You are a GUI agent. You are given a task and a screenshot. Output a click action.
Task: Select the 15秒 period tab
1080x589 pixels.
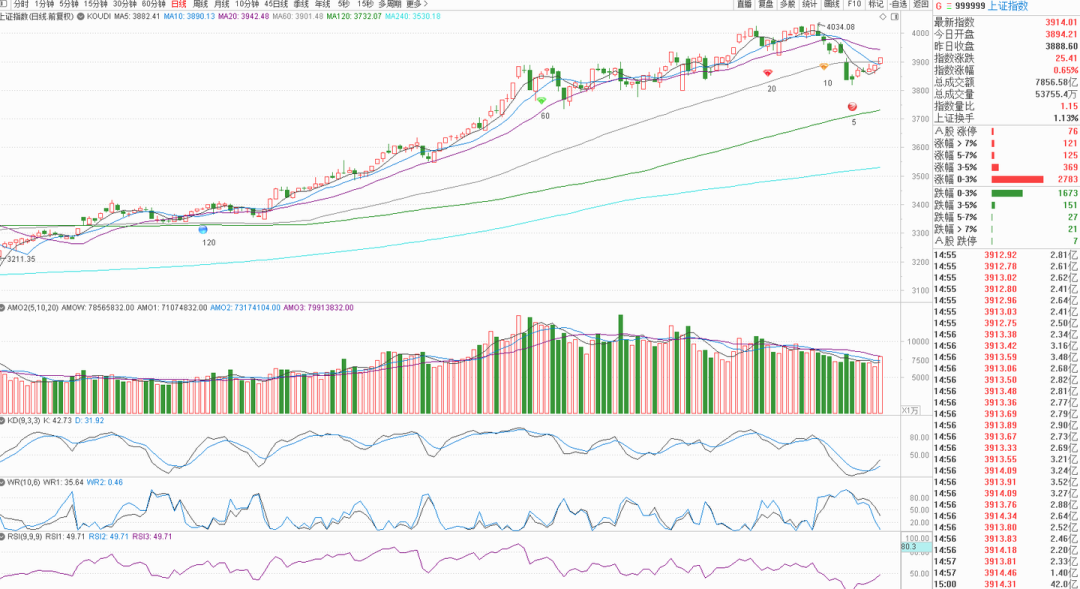pos(365,4)
